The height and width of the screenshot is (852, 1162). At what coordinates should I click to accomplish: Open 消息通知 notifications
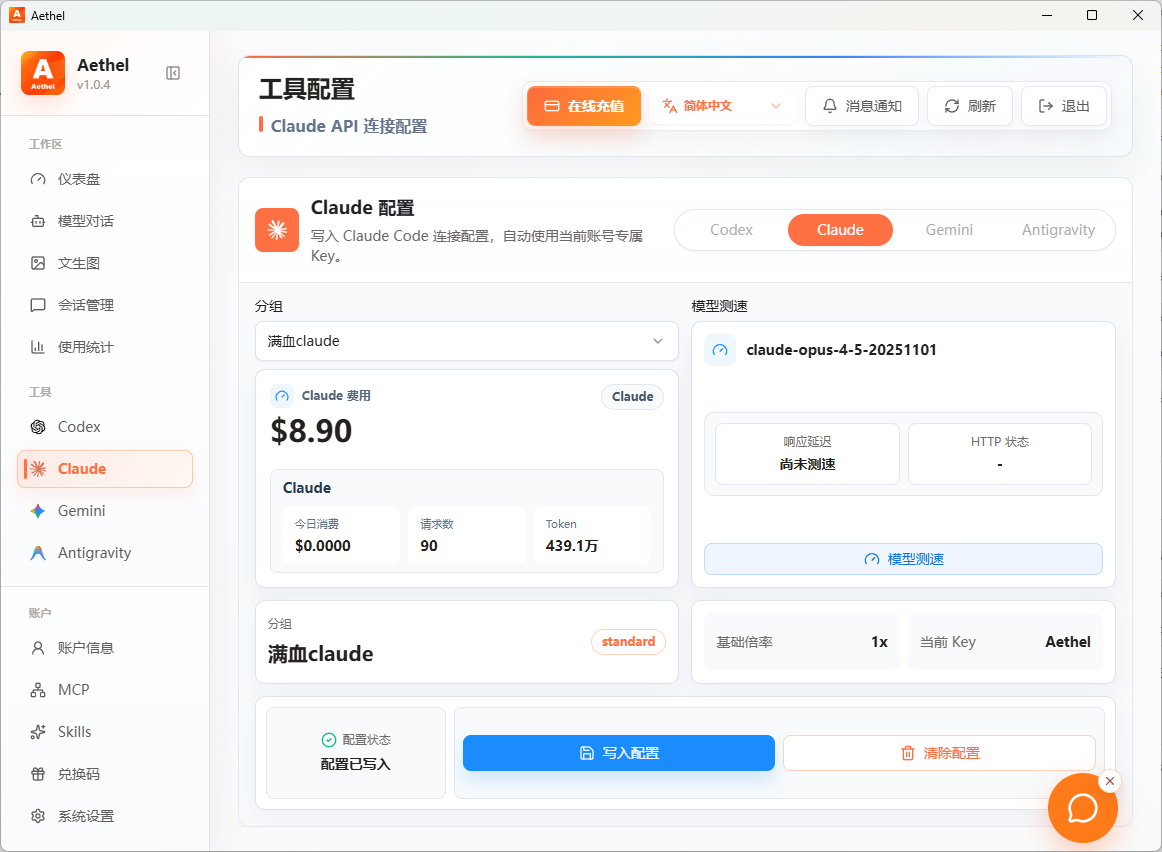point(862,106)
